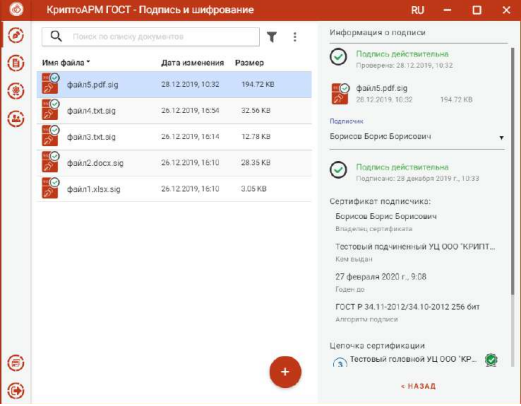Click the search magnifier icon
Image resolution: width=521 pixels, height=406 pixels.
56,36
